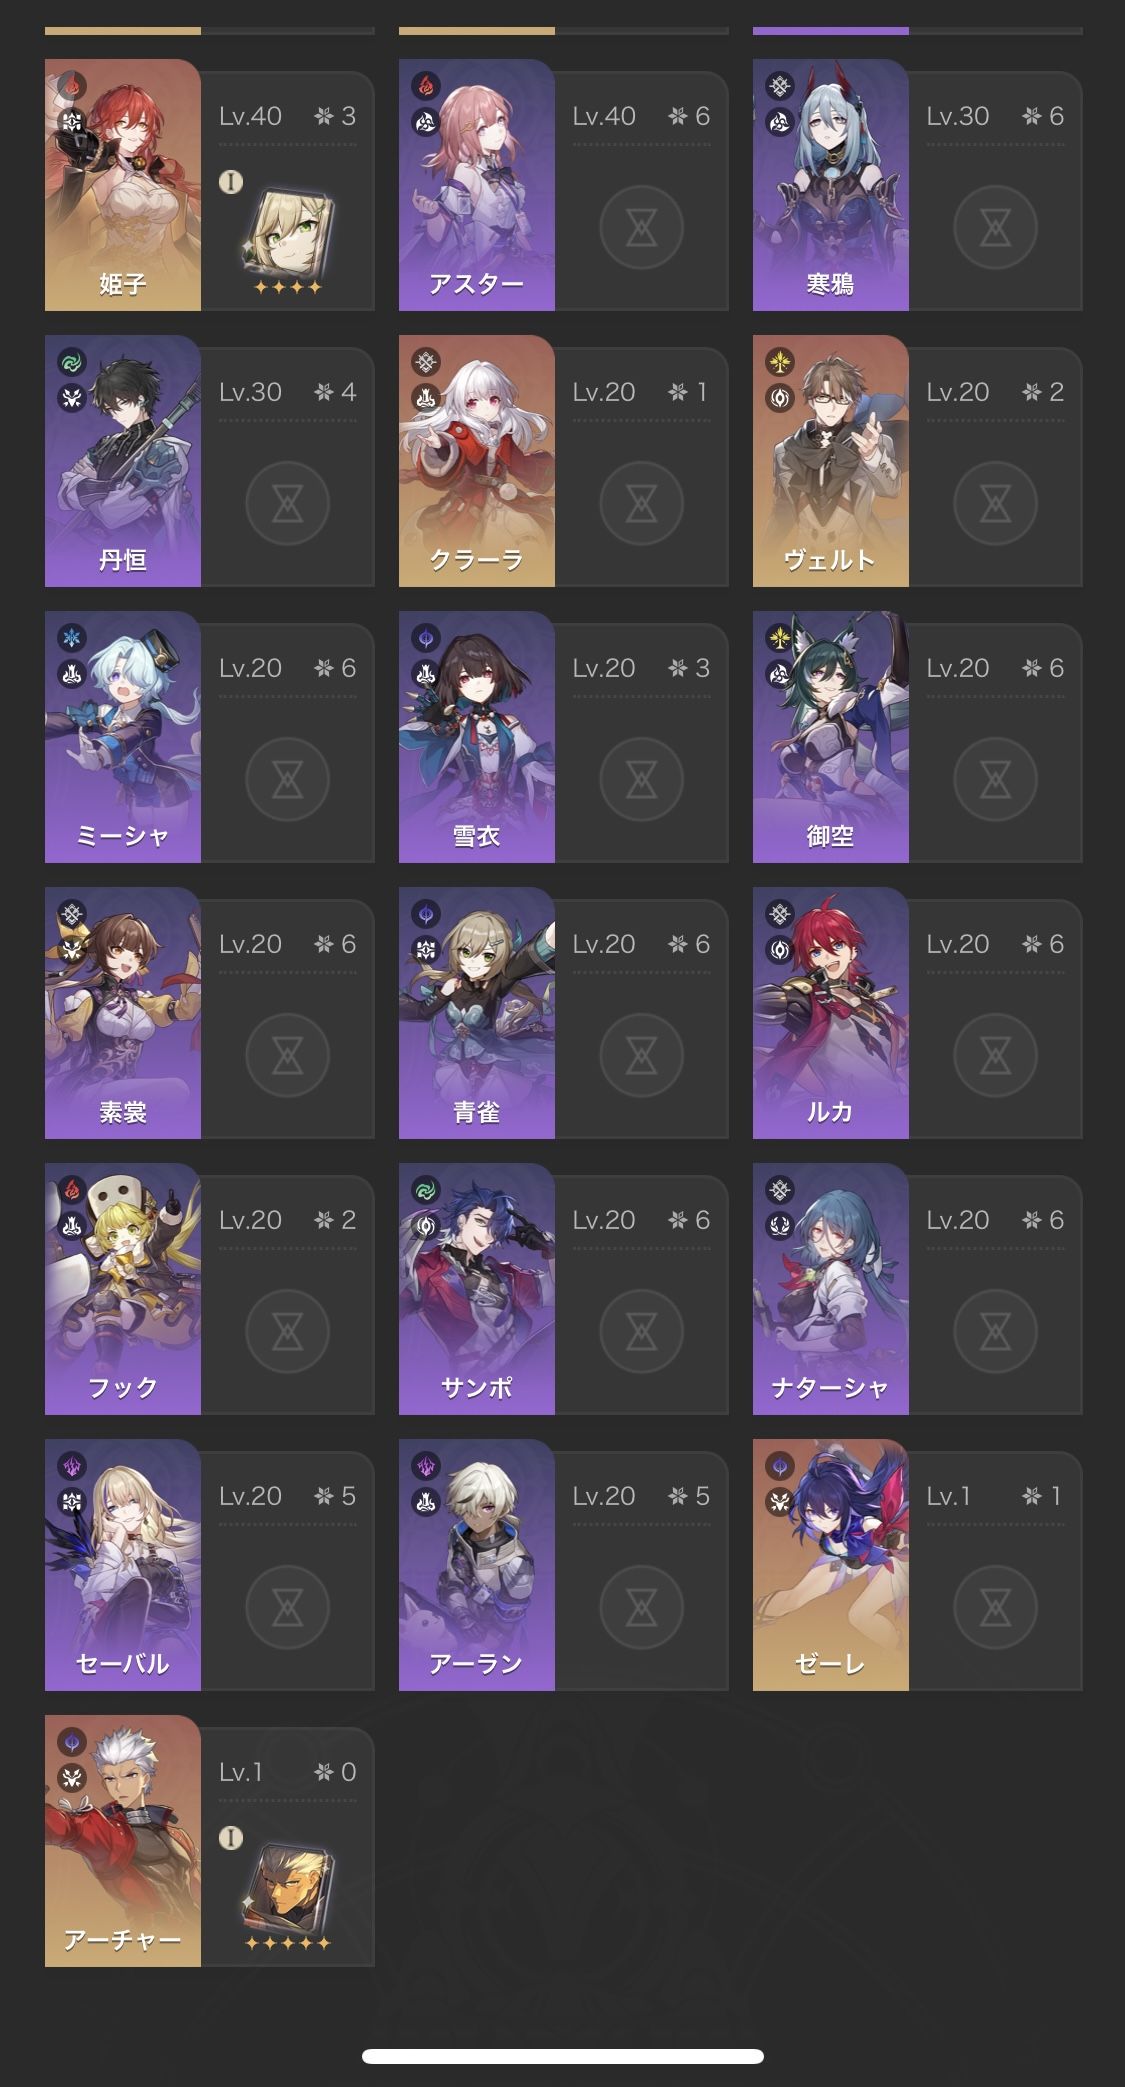
Task: Select the フック character portrait
Action: (123, 1289)
